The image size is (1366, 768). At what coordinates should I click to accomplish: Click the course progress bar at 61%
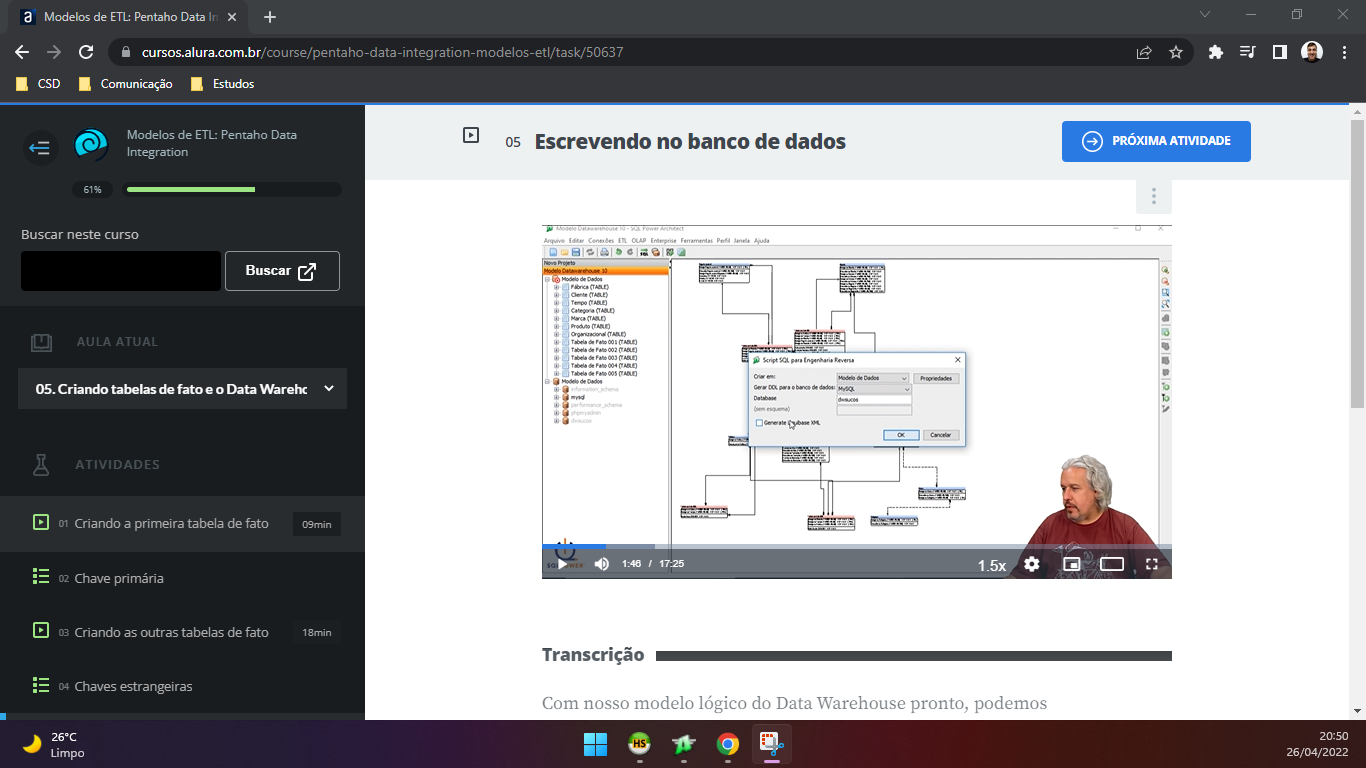[232, 189]
